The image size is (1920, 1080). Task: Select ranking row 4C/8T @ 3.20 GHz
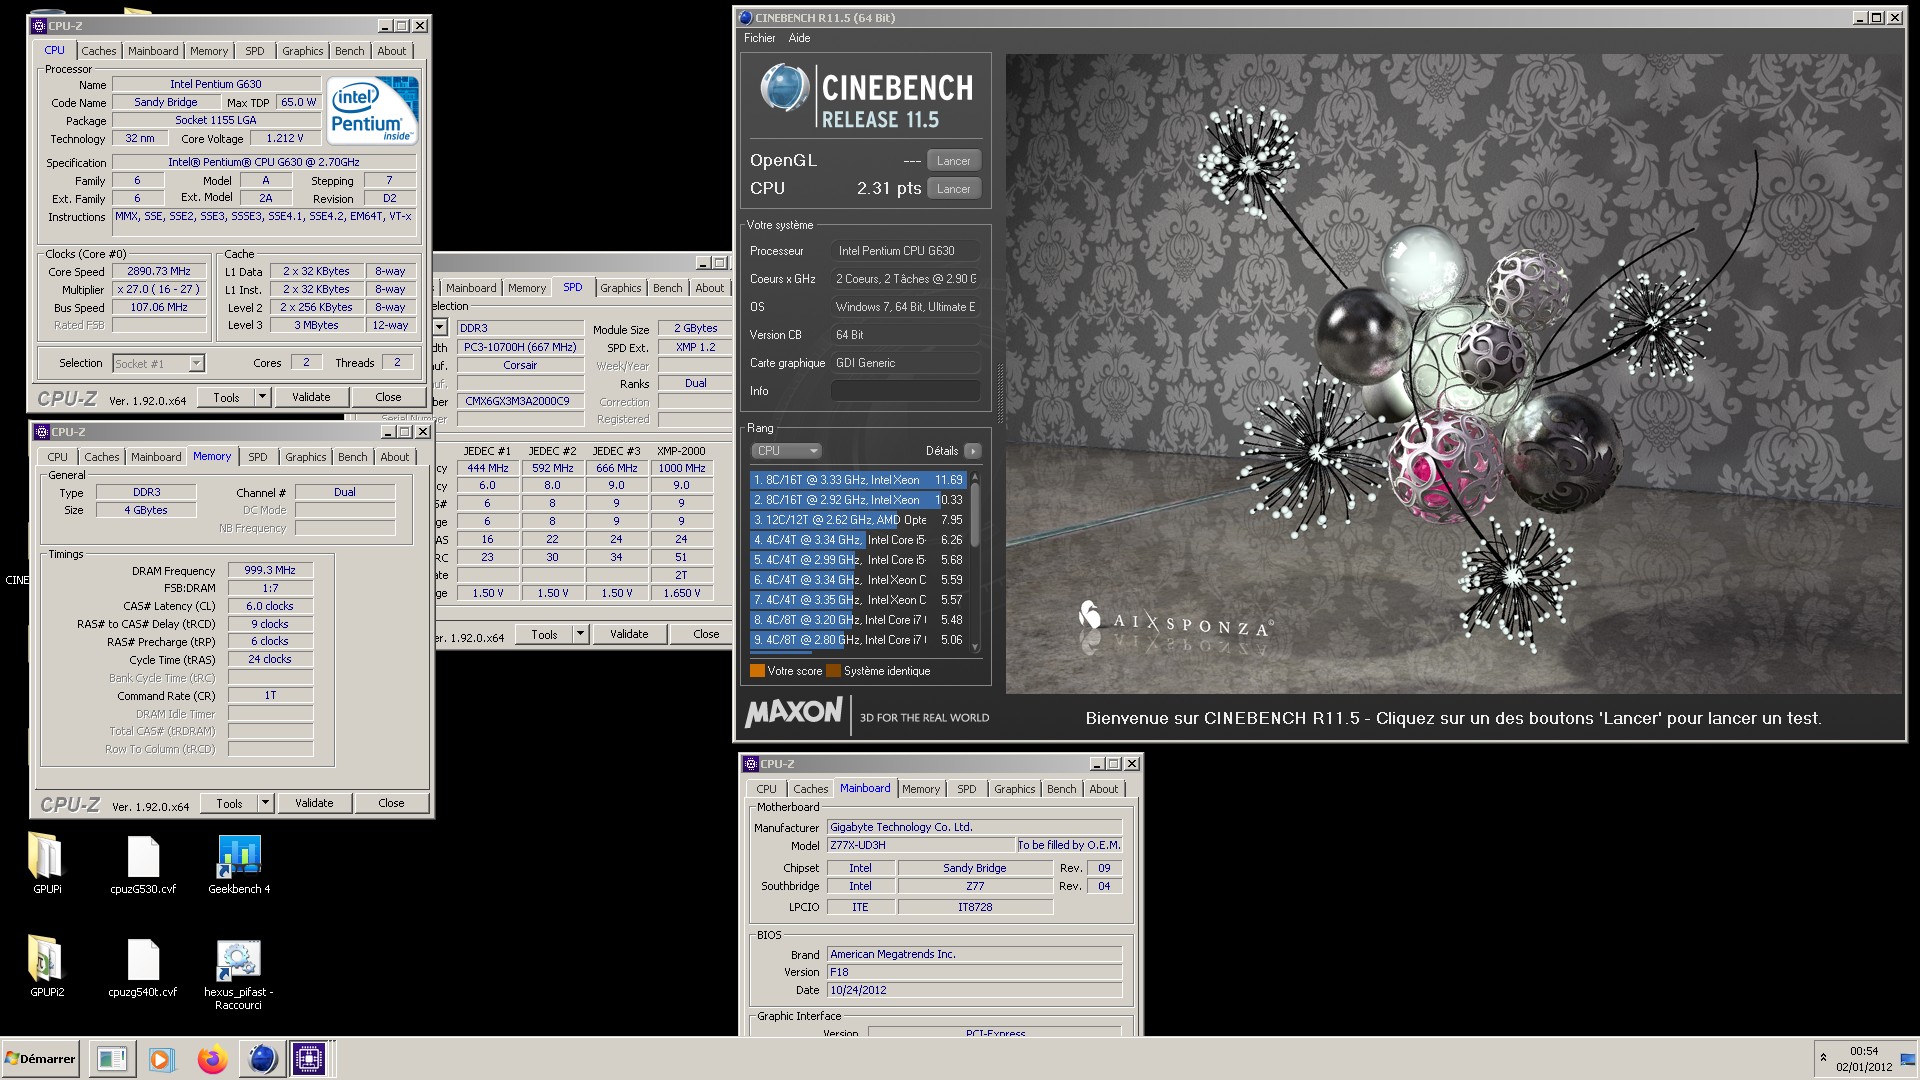(858, 620)
